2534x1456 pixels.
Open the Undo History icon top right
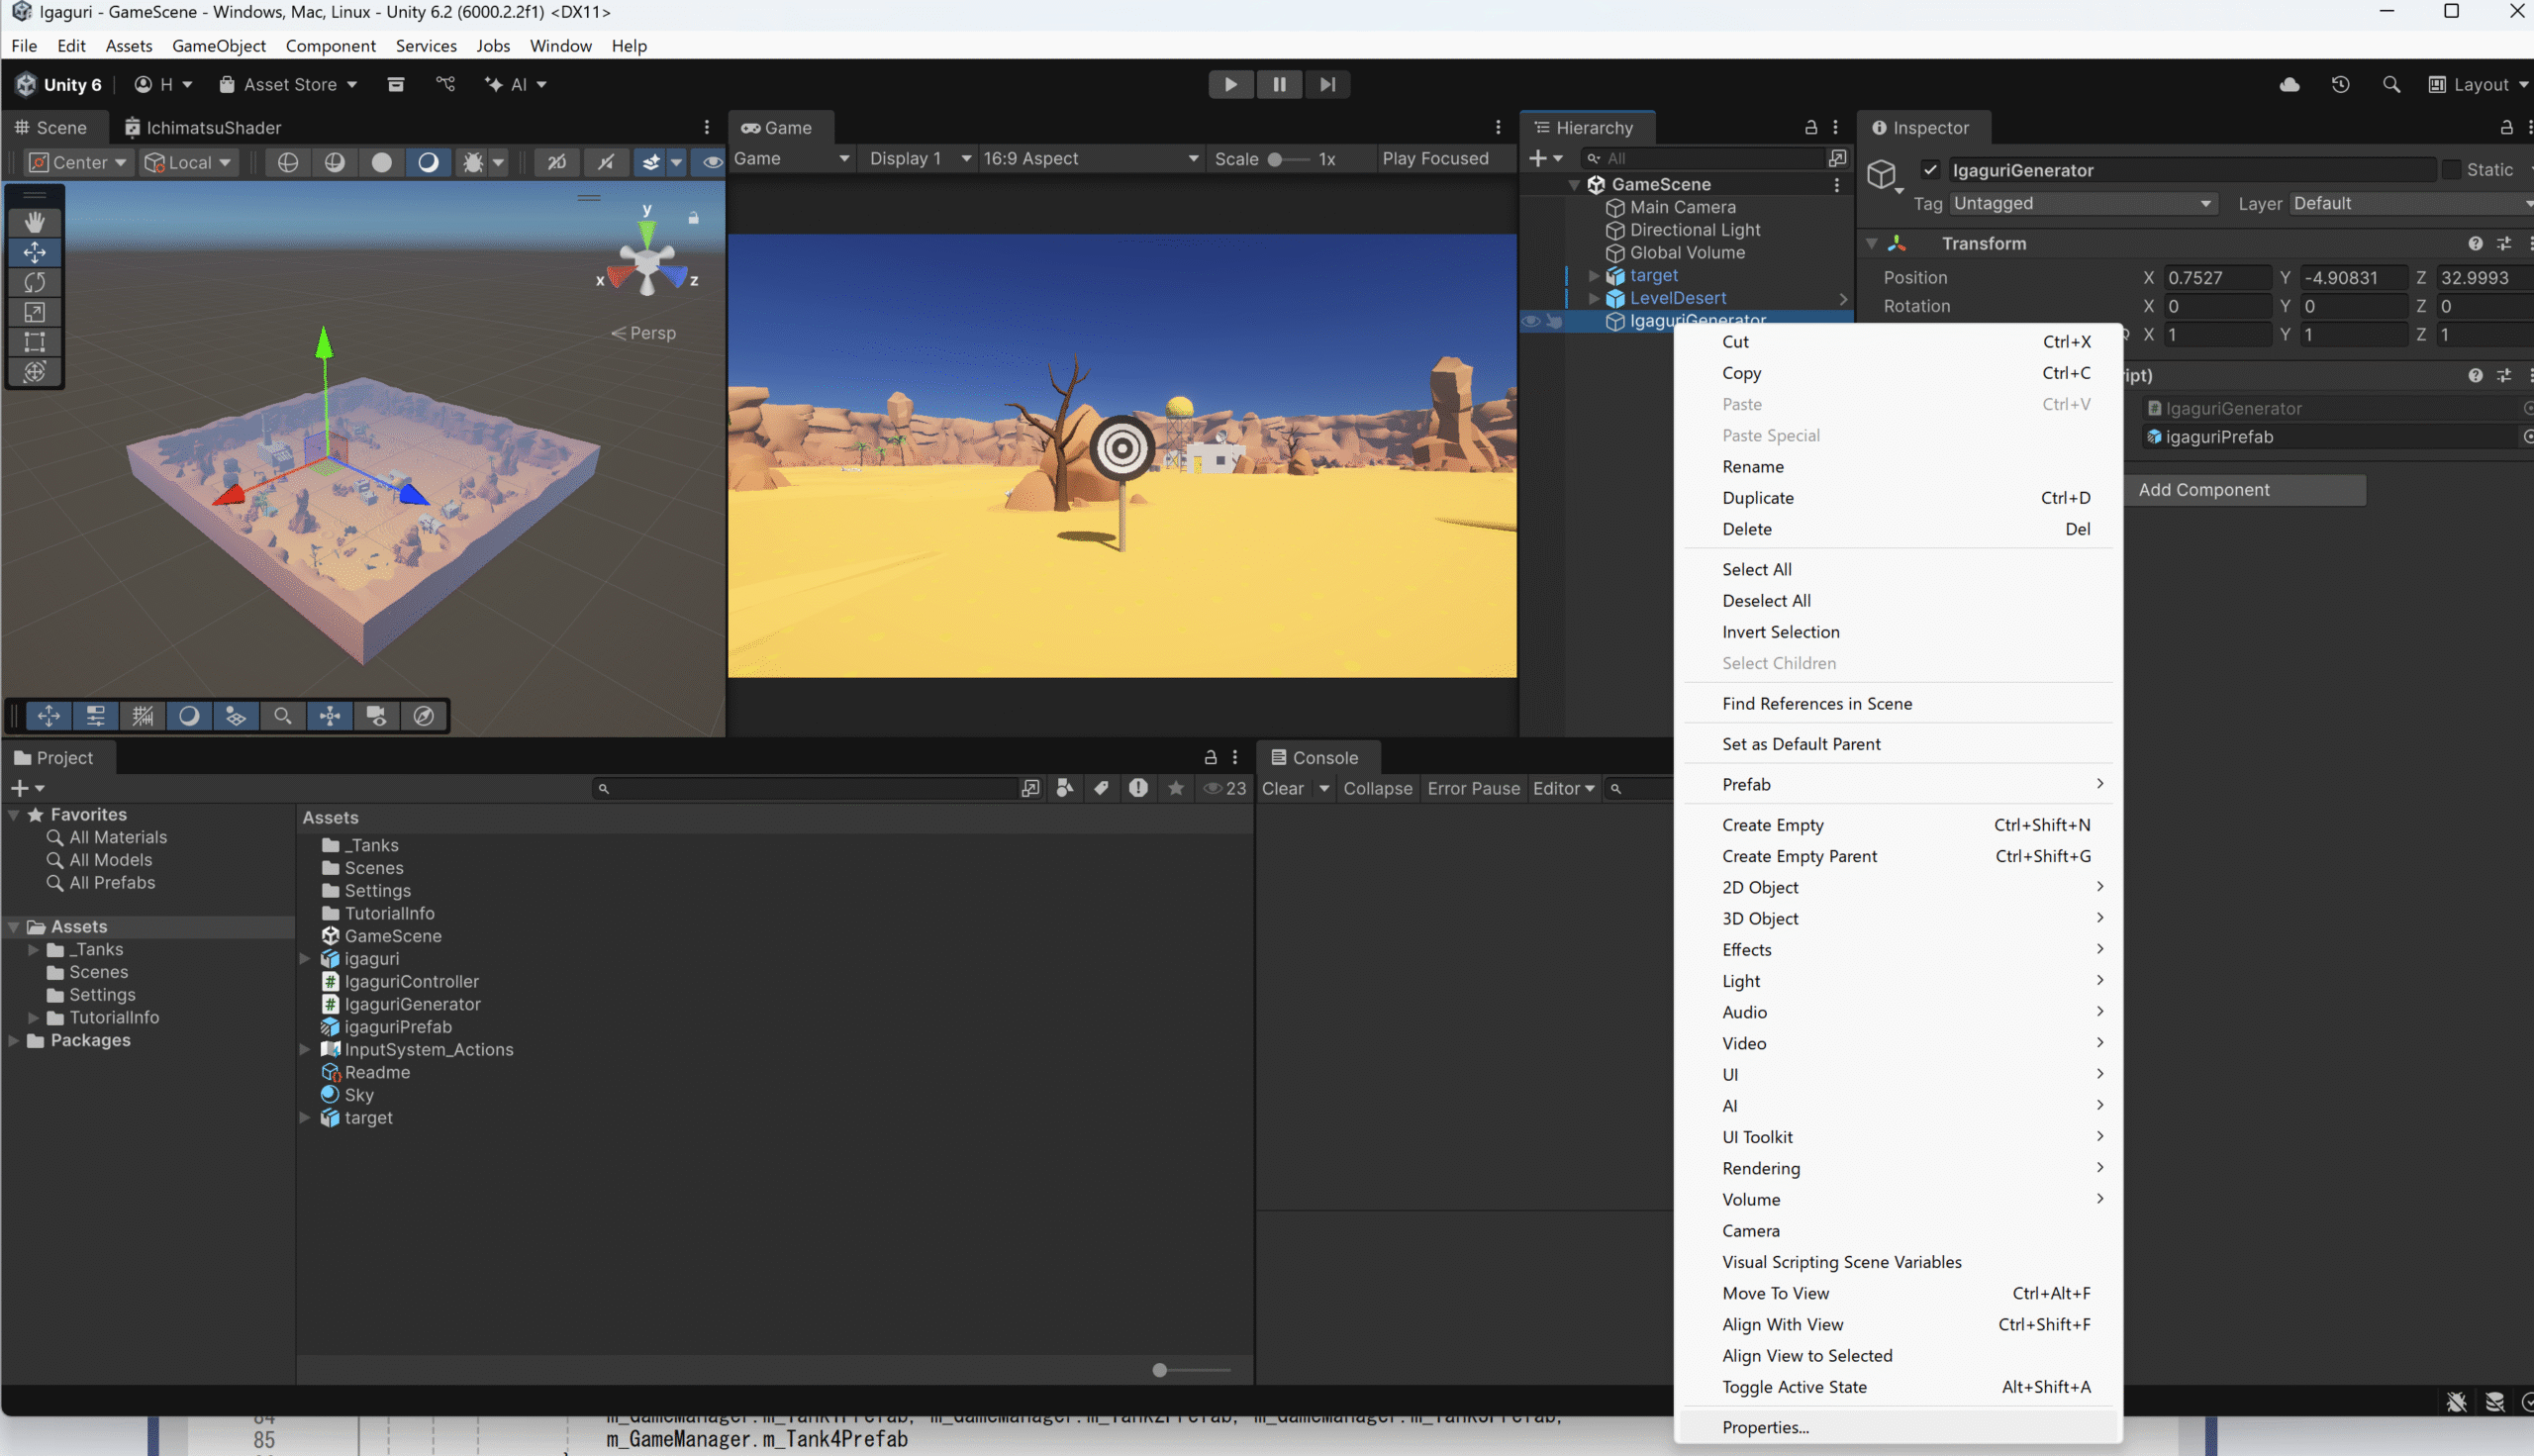(2341, 84)
